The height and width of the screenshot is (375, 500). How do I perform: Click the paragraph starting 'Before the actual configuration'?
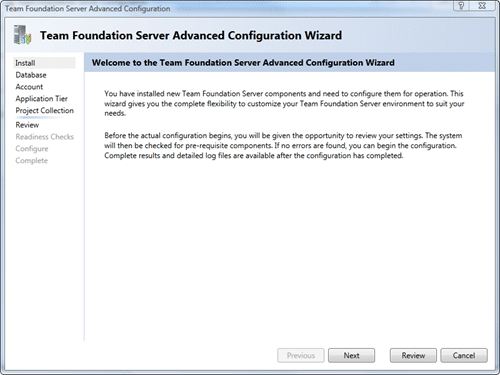(283, 146)
